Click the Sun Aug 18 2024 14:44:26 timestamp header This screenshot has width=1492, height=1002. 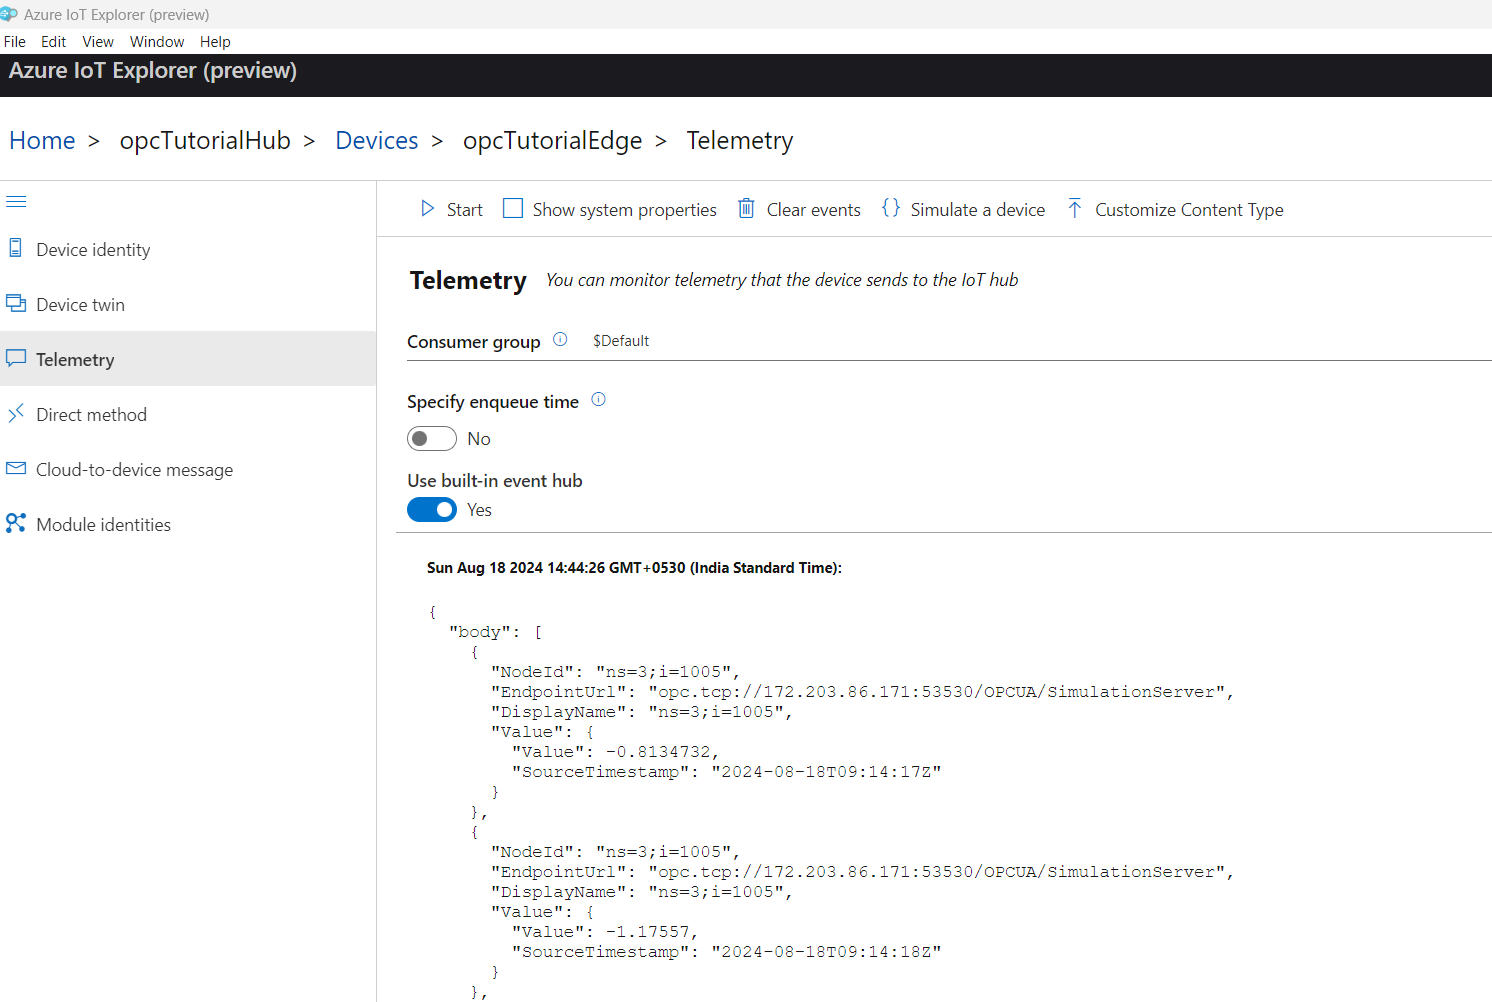[x=634, y=568]
